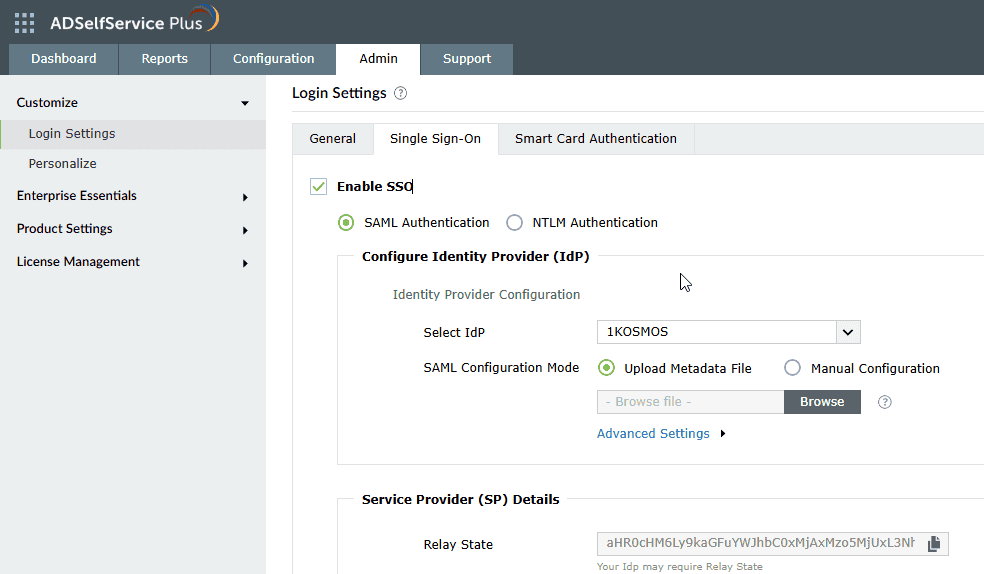Select SAML Authentication radio button

[346, 223]
